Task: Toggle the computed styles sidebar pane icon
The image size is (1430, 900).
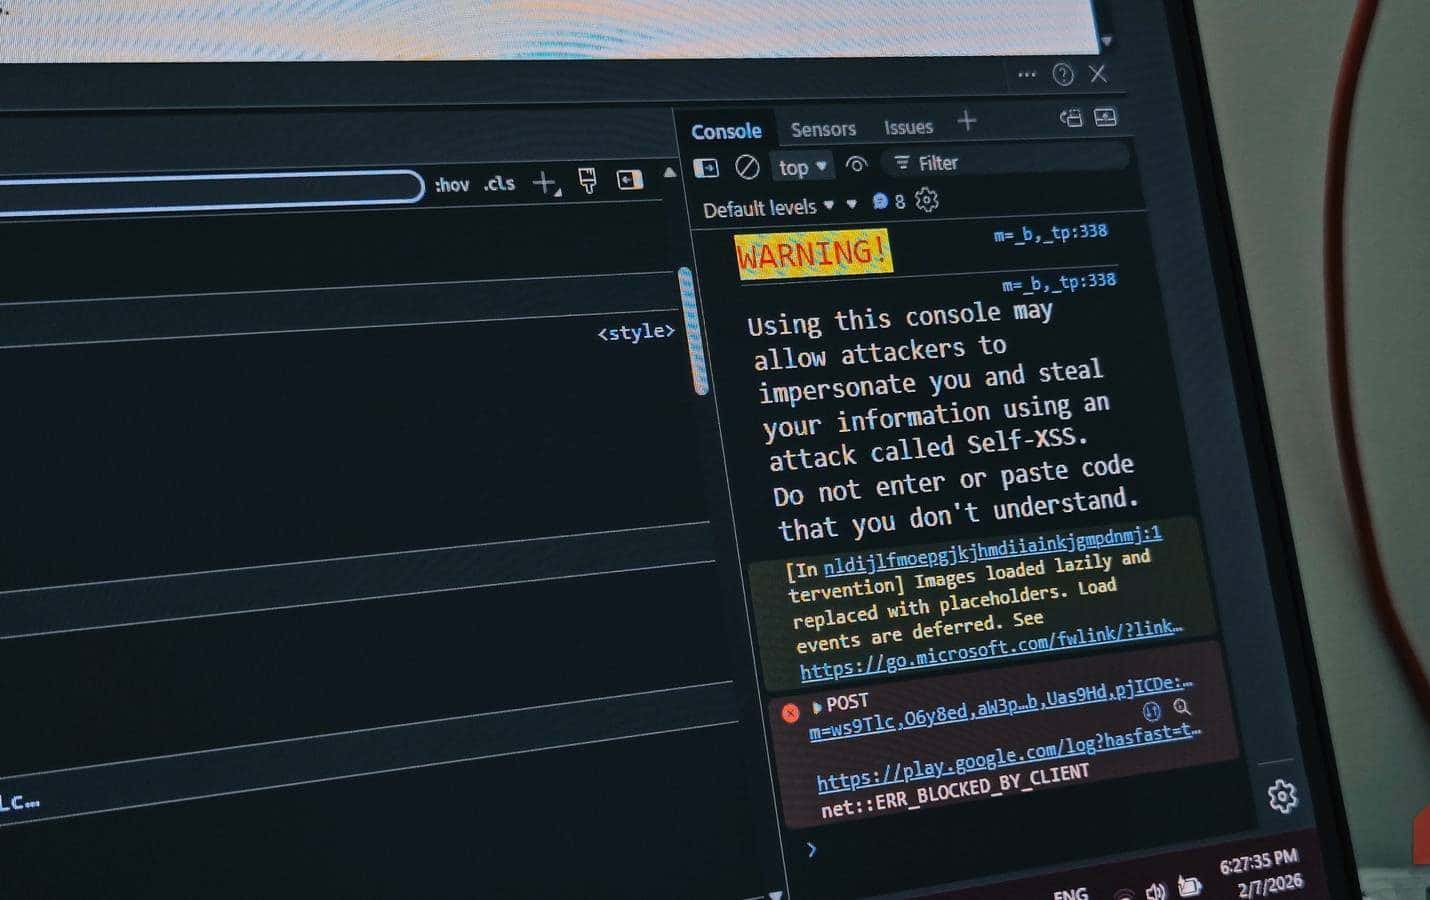Action: [x=630, y=180]
